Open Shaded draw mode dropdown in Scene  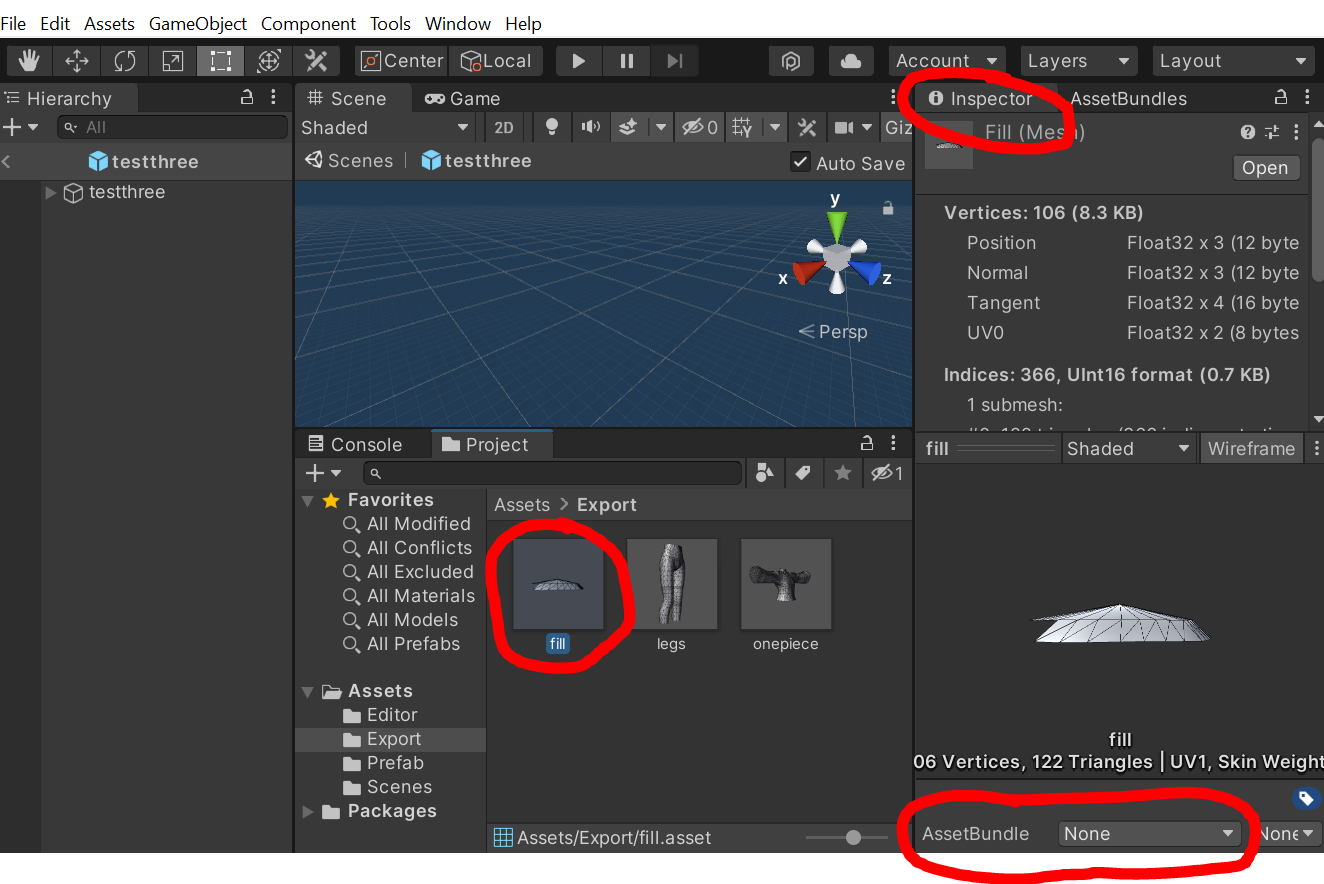[x=385, y=127]
